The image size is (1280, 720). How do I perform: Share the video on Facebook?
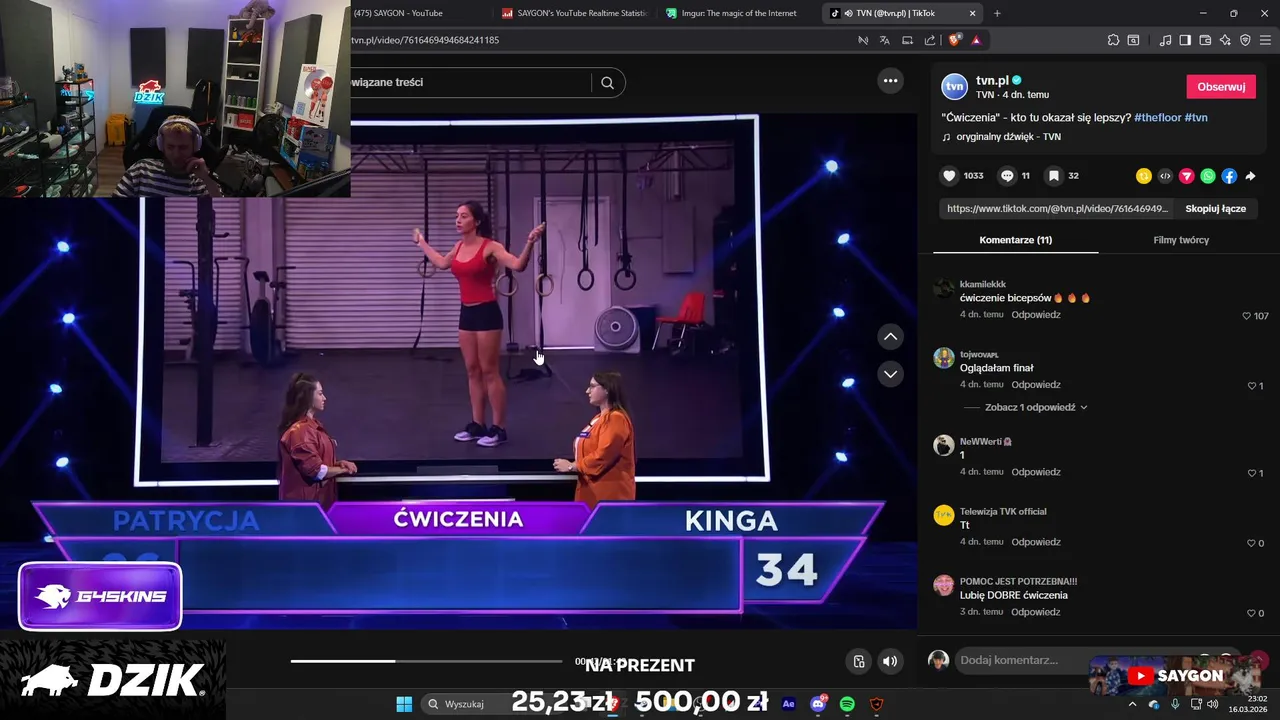pyautogui.click(x=1229, y=176)
